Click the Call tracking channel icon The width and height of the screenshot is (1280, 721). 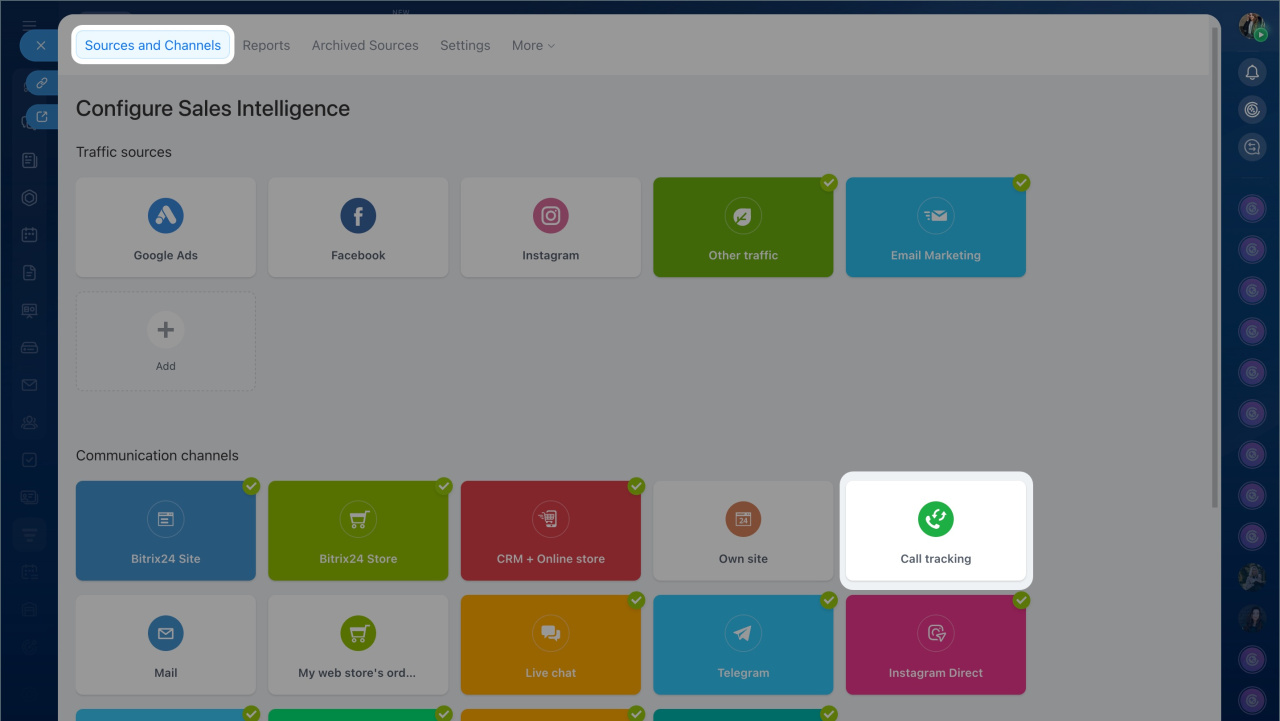(x=936, y=519)
